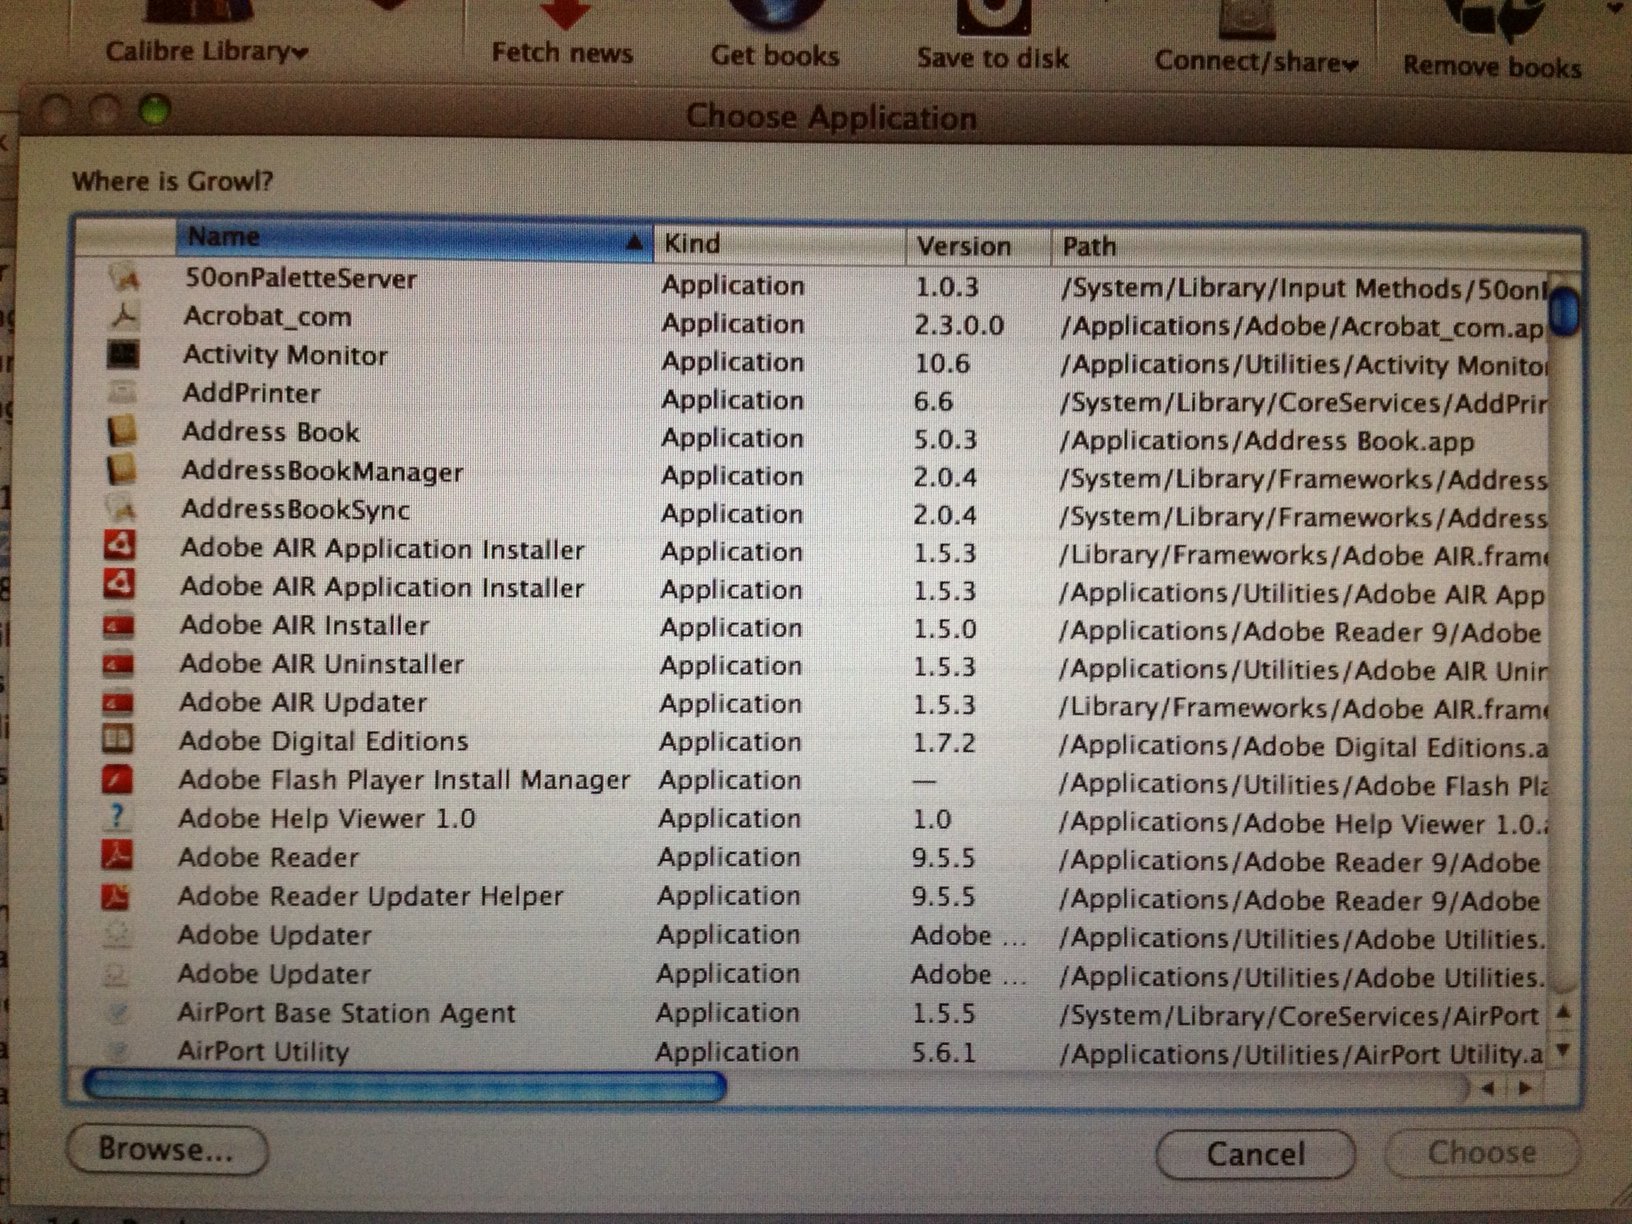The height and width of the screenshot is (1224, 1632).
Task: Select AirPort Utility in the list
Action: [263, 1051]
